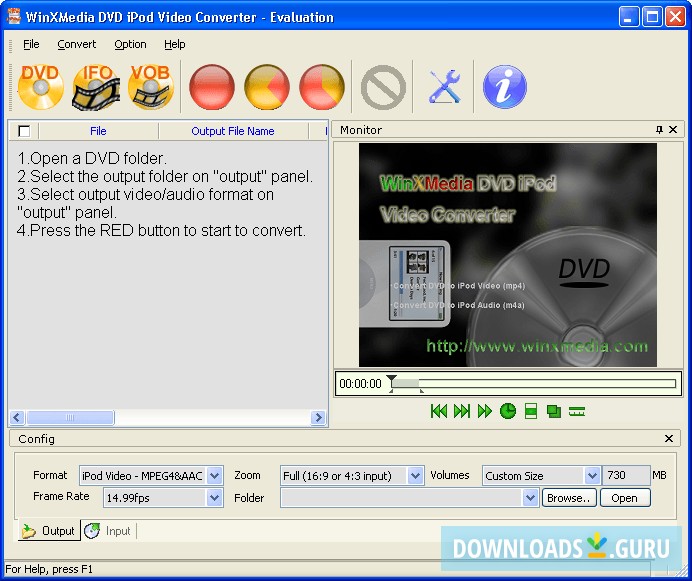Jump to previous chapter in monitor

pos(439,411)
